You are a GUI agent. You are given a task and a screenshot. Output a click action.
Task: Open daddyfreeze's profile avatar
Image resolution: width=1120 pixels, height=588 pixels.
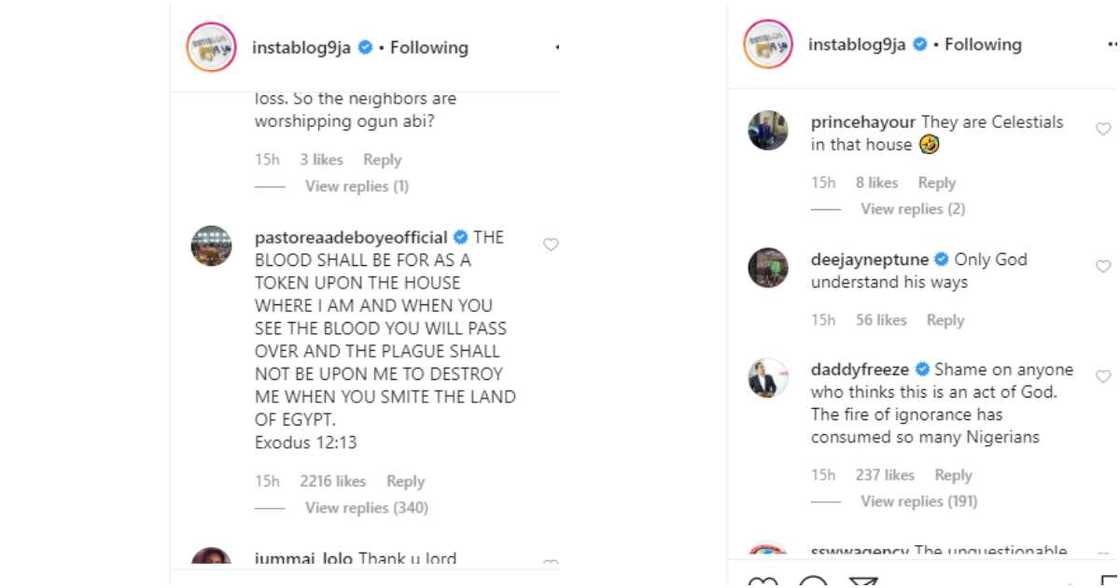[767, 377]
